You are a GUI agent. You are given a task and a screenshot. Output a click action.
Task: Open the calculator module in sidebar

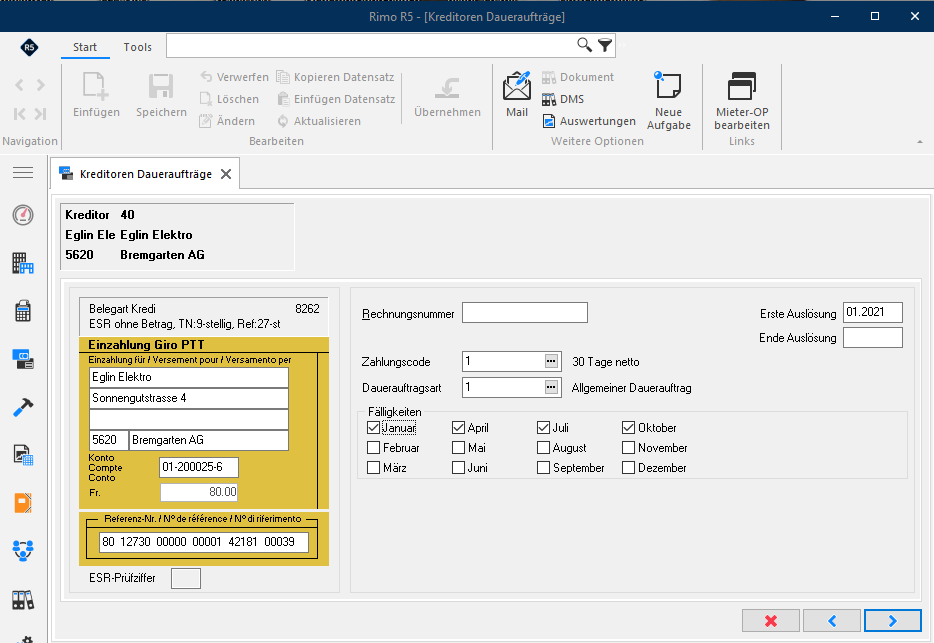tap(23, 311)
